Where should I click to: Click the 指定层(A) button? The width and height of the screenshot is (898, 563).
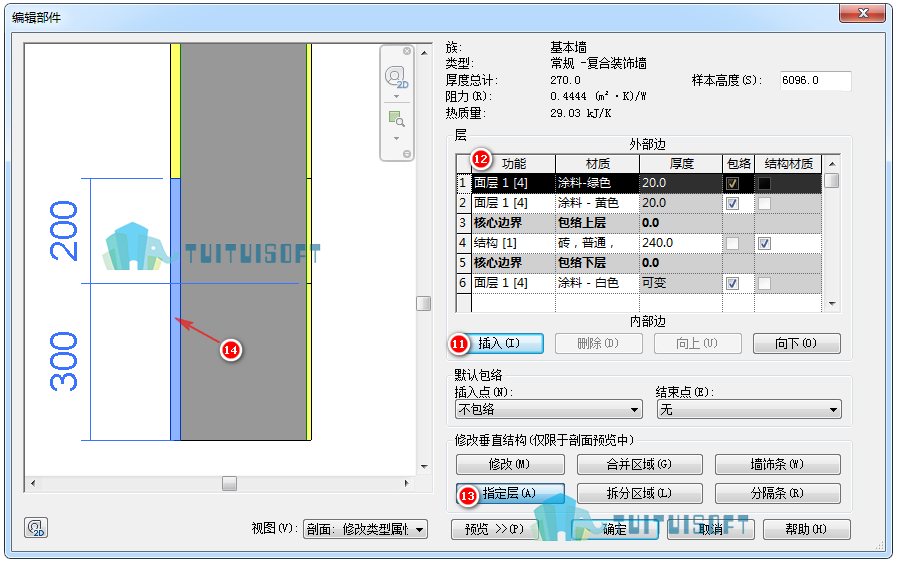pyautogui.click(x=510, y=493)
